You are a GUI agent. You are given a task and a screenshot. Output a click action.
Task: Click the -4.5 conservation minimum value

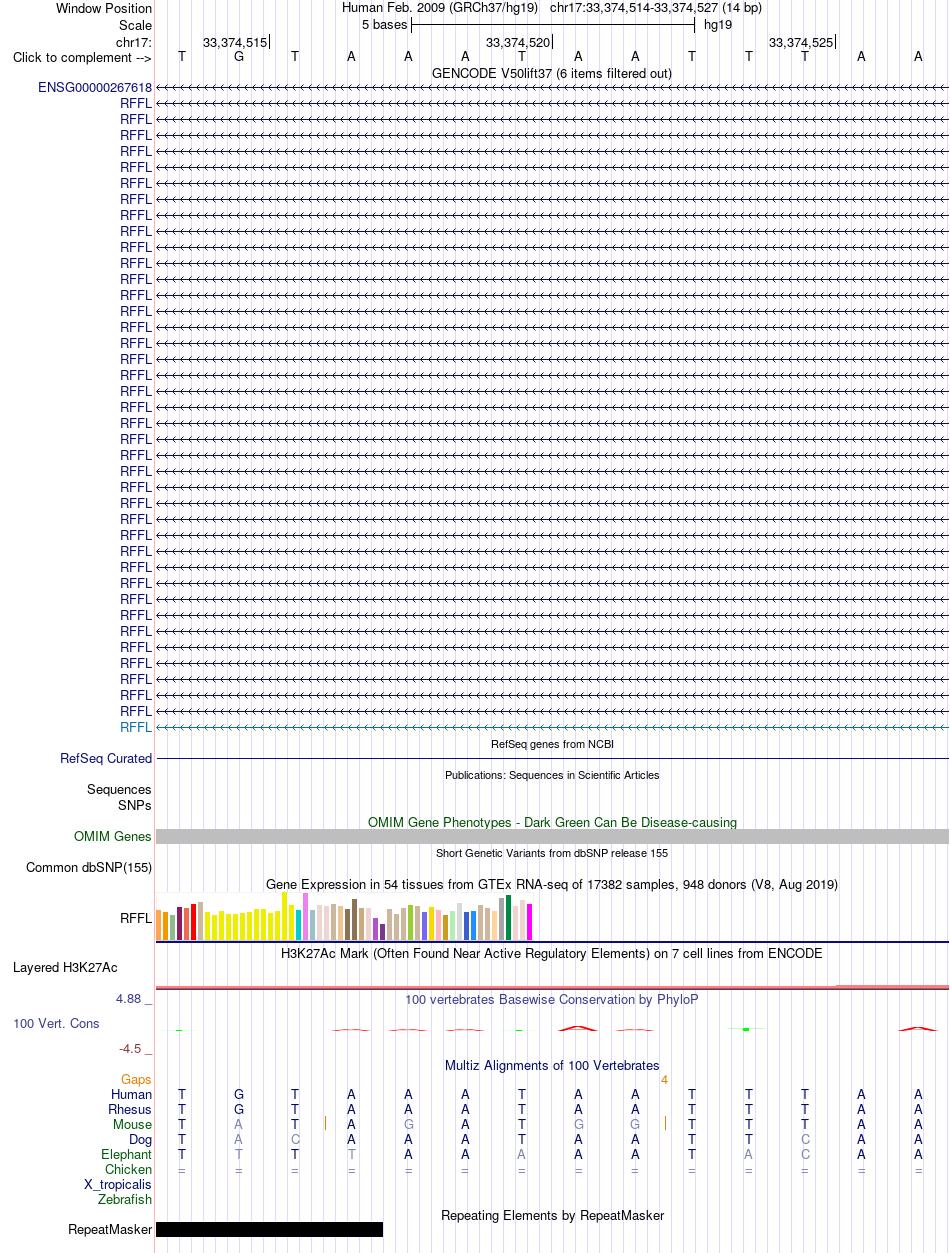(x=135, y=1048)
